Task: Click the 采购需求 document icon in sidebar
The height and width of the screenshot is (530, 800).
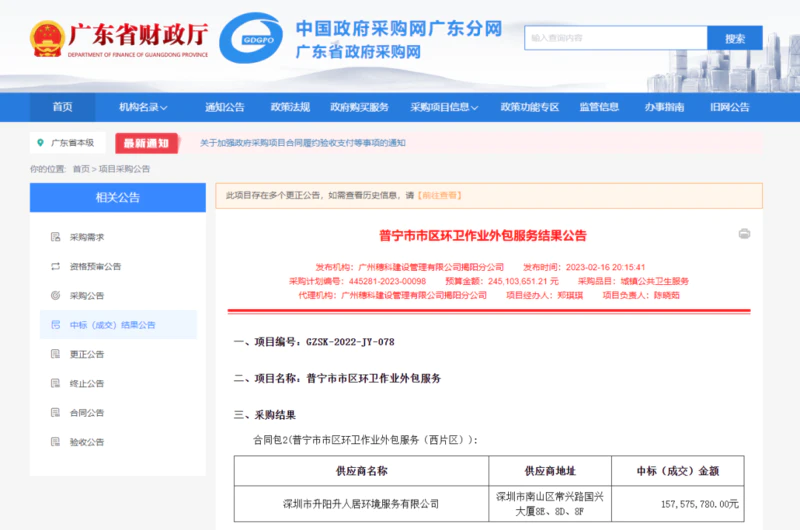Action: click(55, 237)
